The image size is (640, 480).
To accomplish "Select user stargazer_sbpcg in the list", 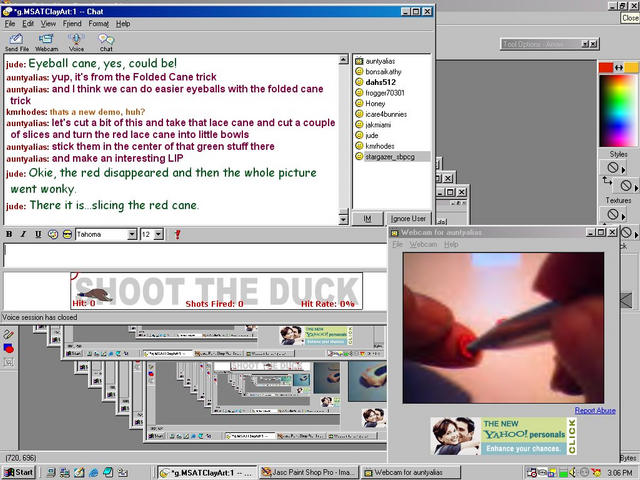I will point(390,157).
